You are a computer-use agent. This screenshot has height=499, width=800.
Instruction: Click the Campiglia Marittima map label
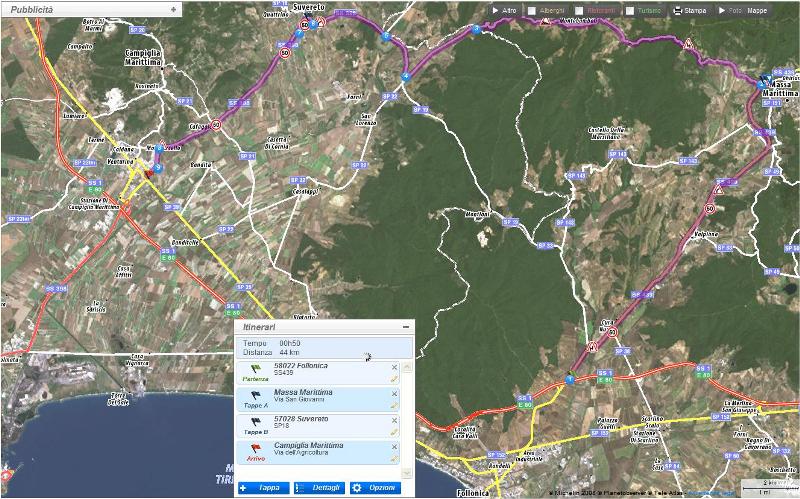(x=143, y=57)
